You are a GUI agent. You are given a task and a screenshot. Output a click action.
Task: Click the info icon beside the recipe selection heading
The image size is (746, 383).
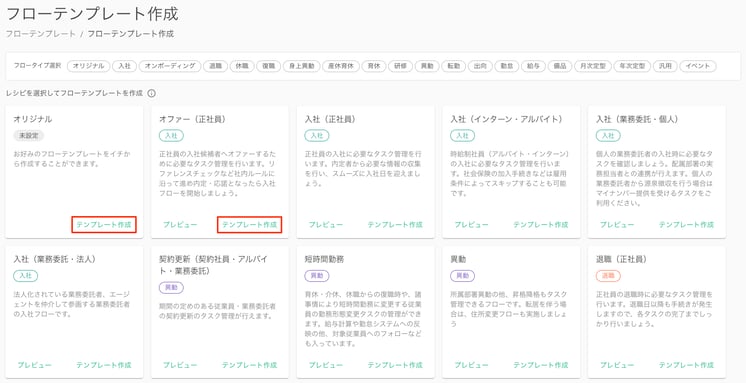pyautogui.click(x=152, y=93)
